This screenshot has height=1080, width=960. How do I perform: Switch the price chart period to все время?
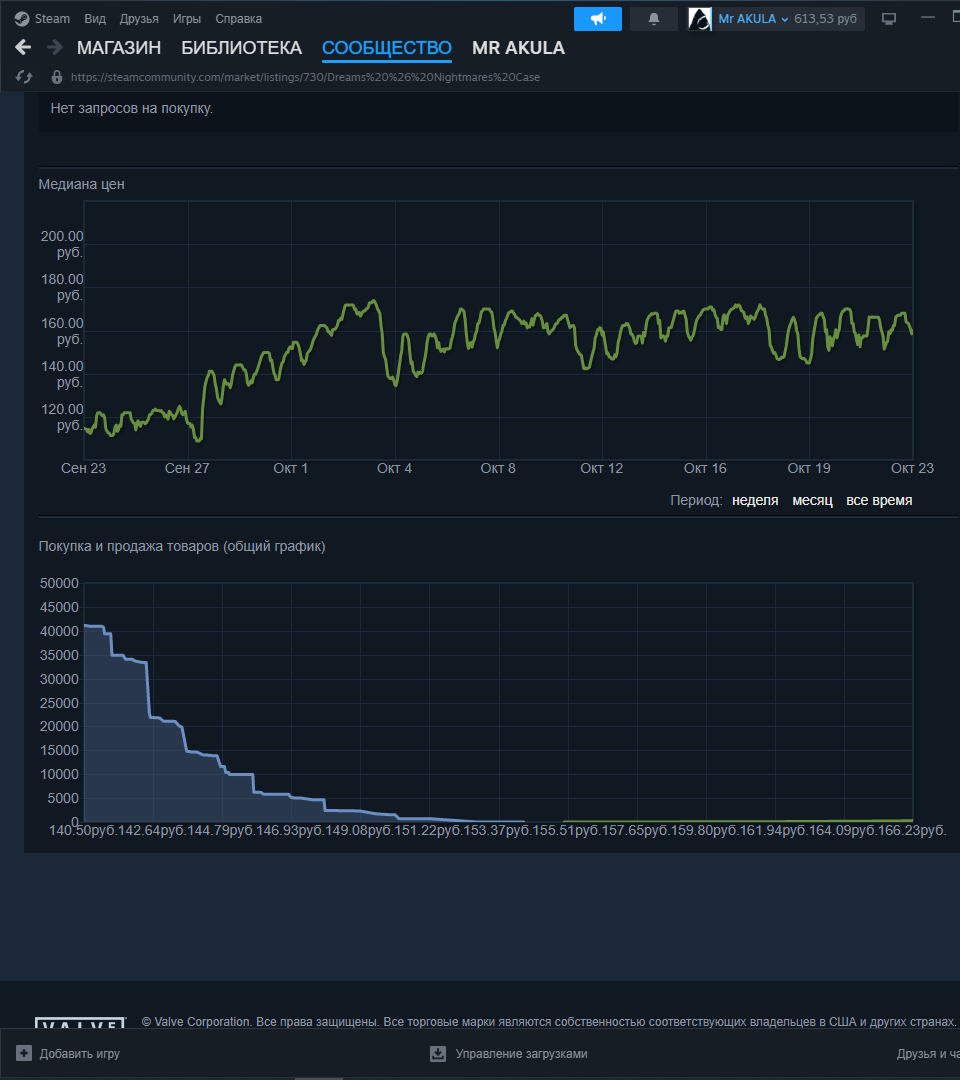[878, 500]
